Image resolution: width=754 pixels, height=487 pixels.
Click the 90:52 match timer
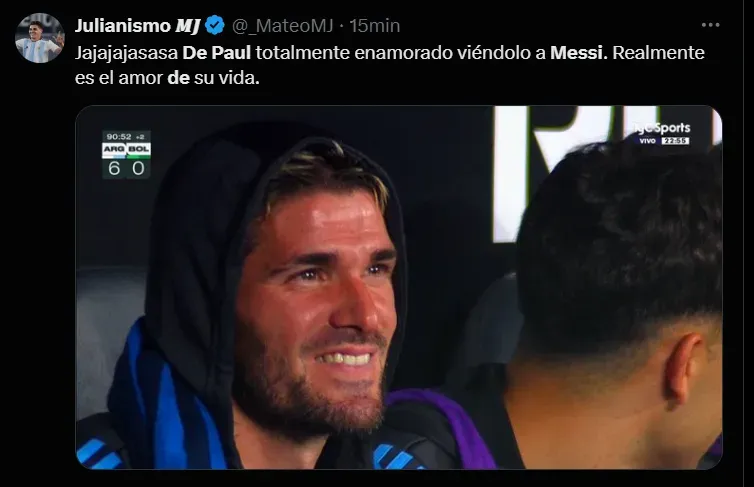[119, 137]
